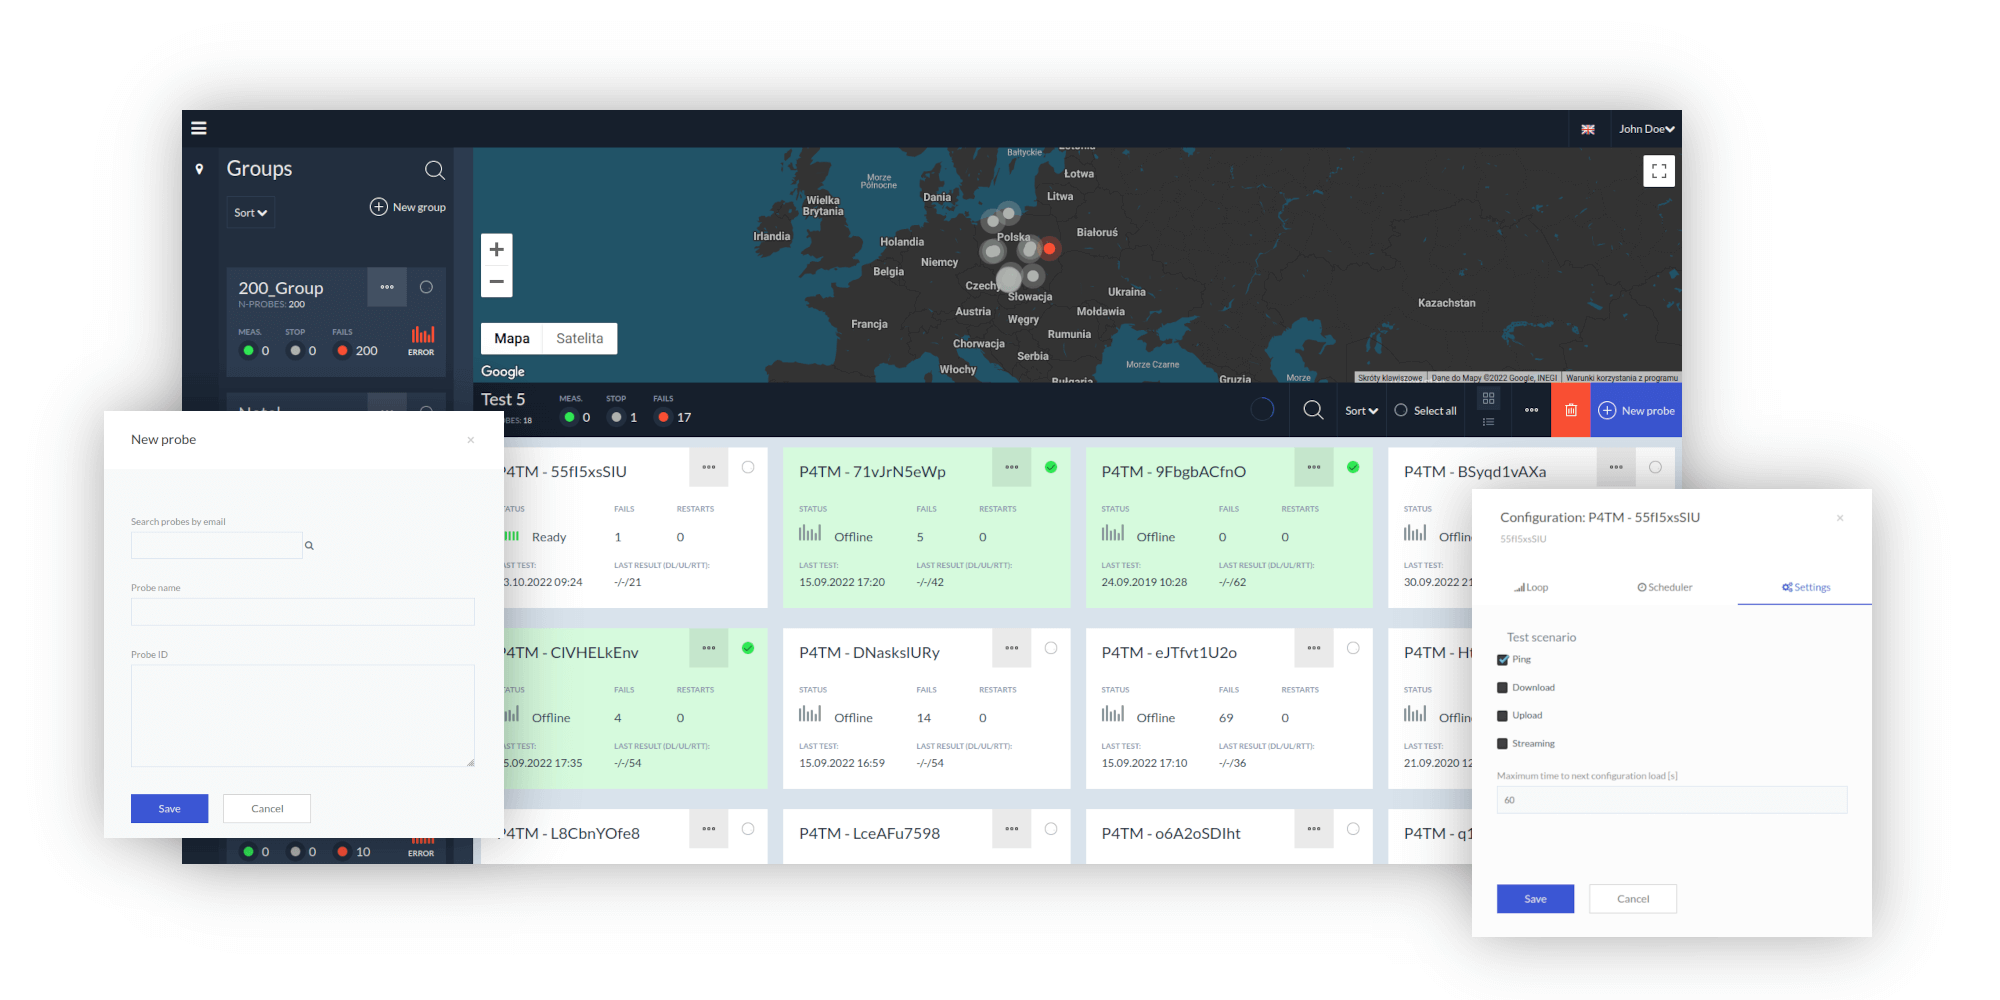Click the Probe name input field
The height and width of the screenshot is (1000, 2000).
[302, 612]
